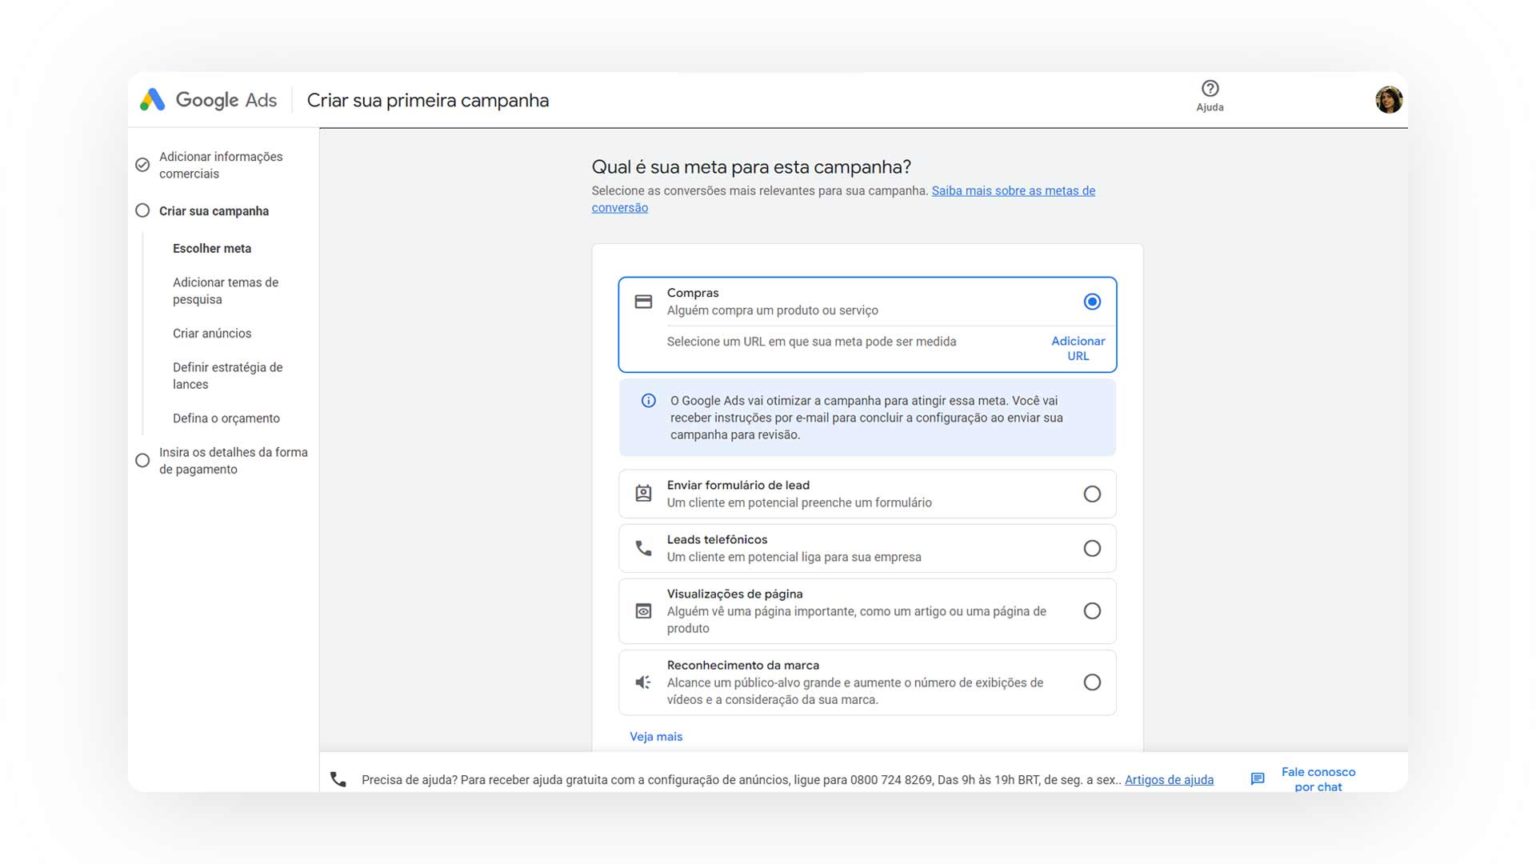Select the Compras radio button
Screen dimensions: 1536x864
click(x=1092, y=301)
